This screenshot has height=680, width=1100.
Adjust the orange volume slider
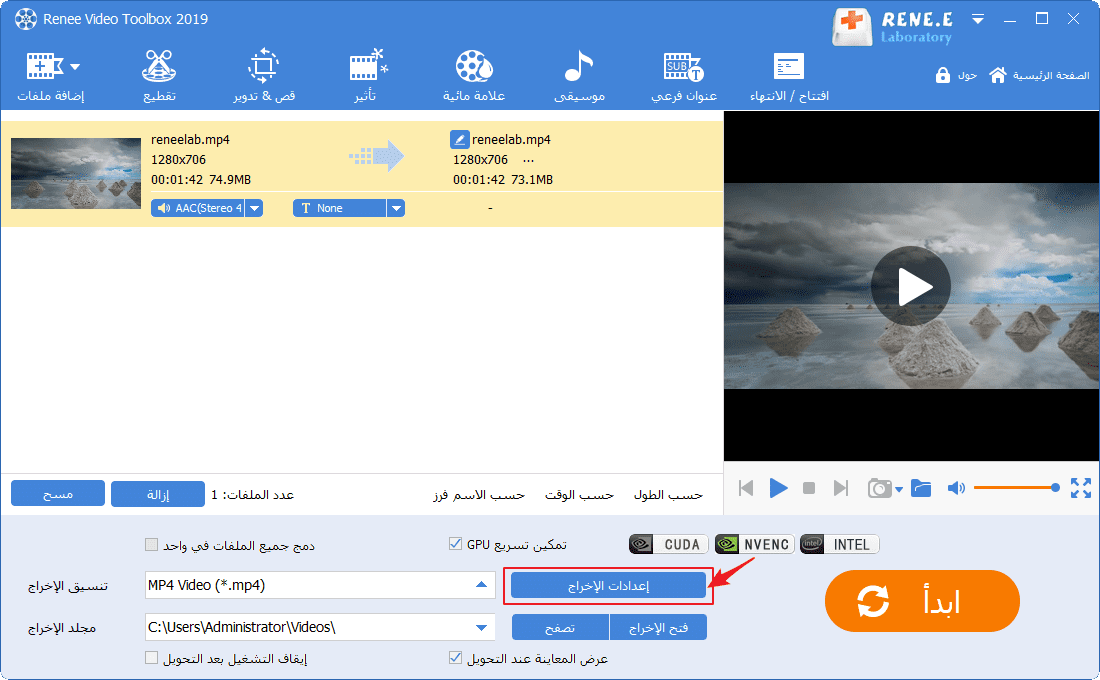coord(1017,488)
